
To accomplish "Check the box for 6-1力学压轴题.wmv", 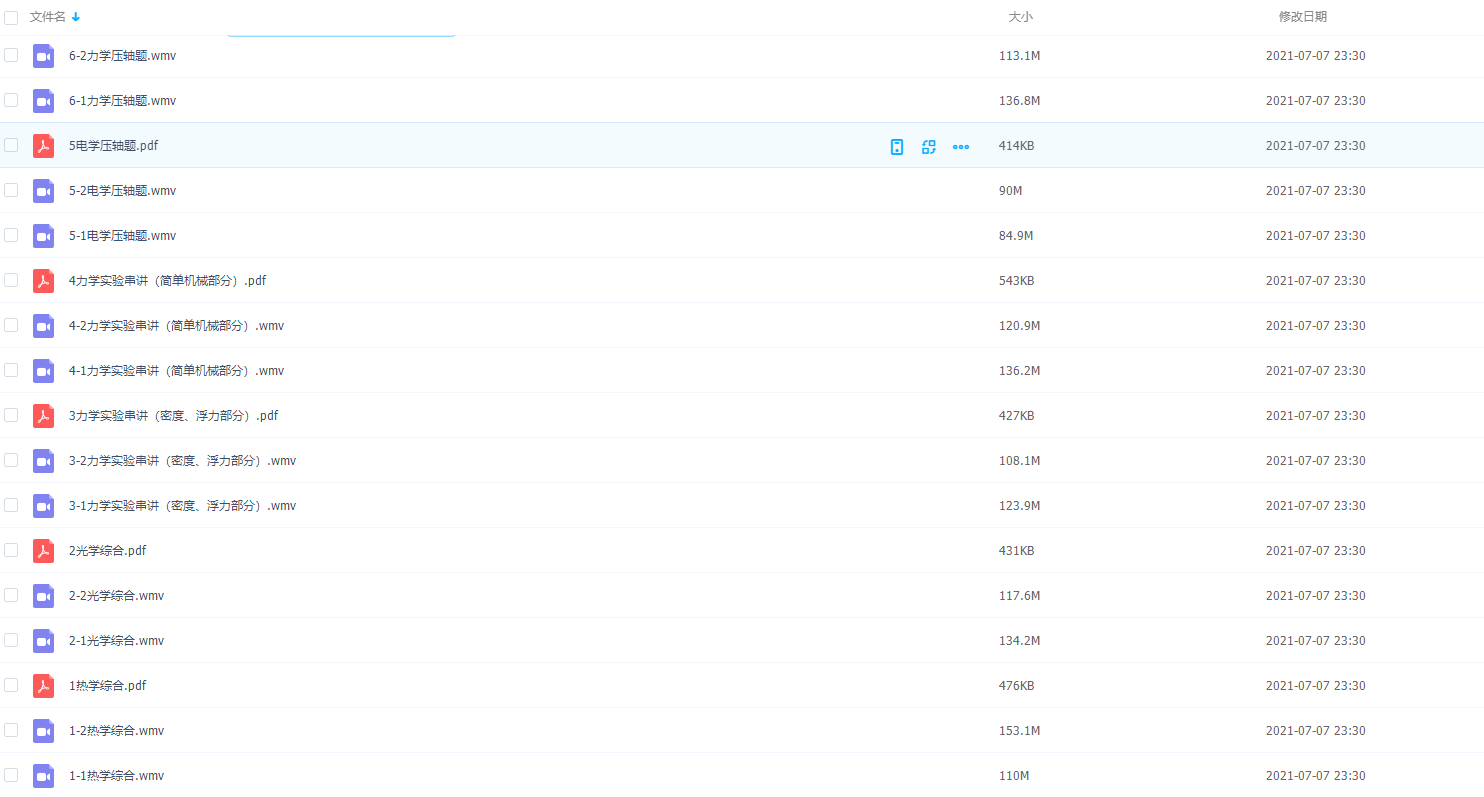I will click(11, 100).
